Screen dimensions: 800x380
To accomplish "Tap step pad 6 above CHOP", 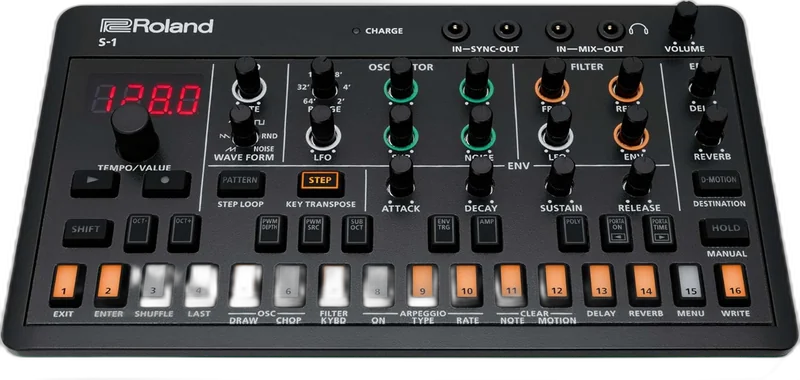I will [x=289, y=285].
